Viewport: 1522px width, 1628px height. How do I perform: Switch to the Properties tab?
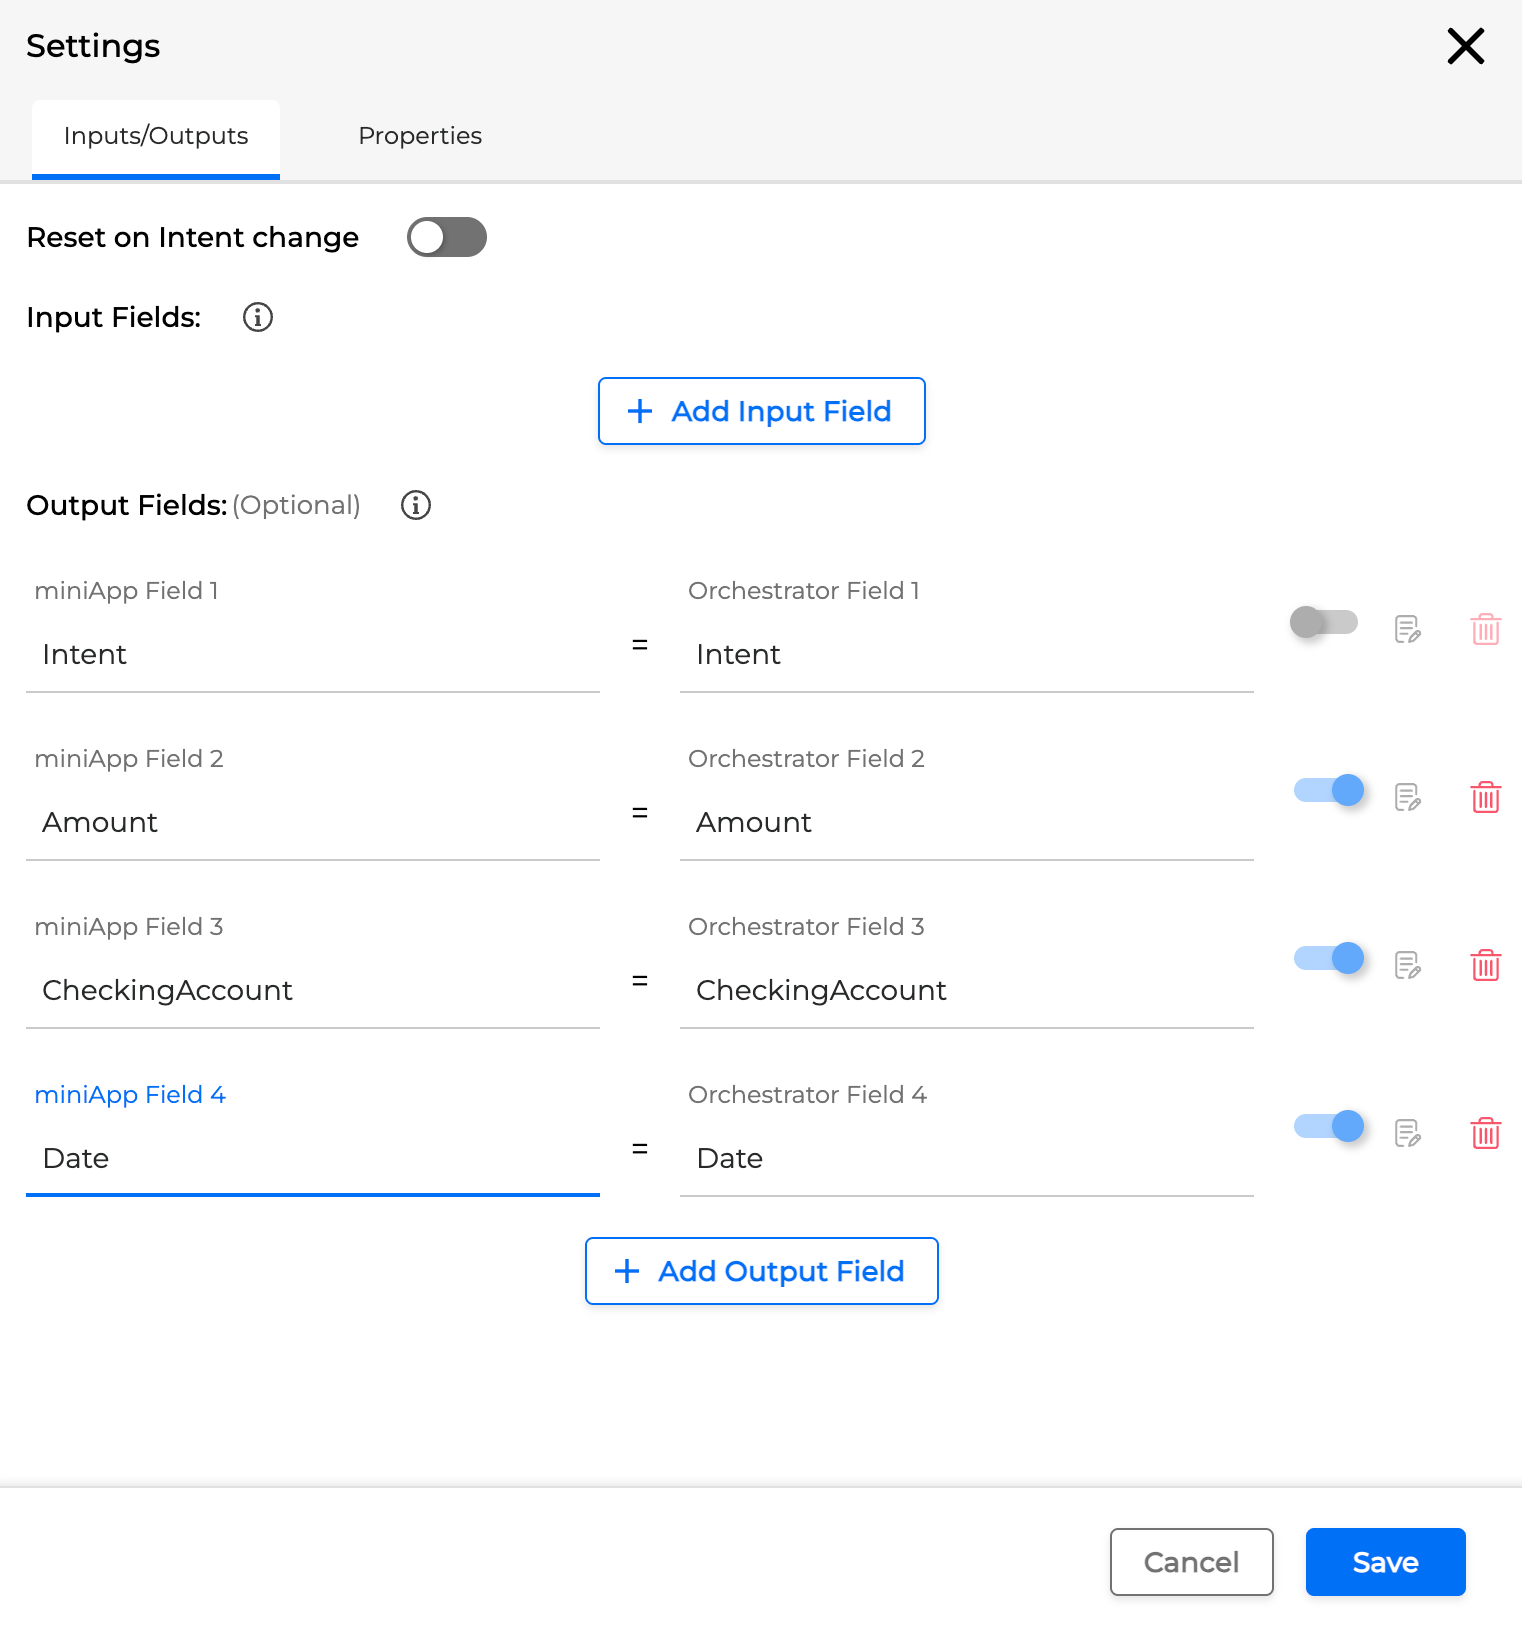click(x=420, y=136)
